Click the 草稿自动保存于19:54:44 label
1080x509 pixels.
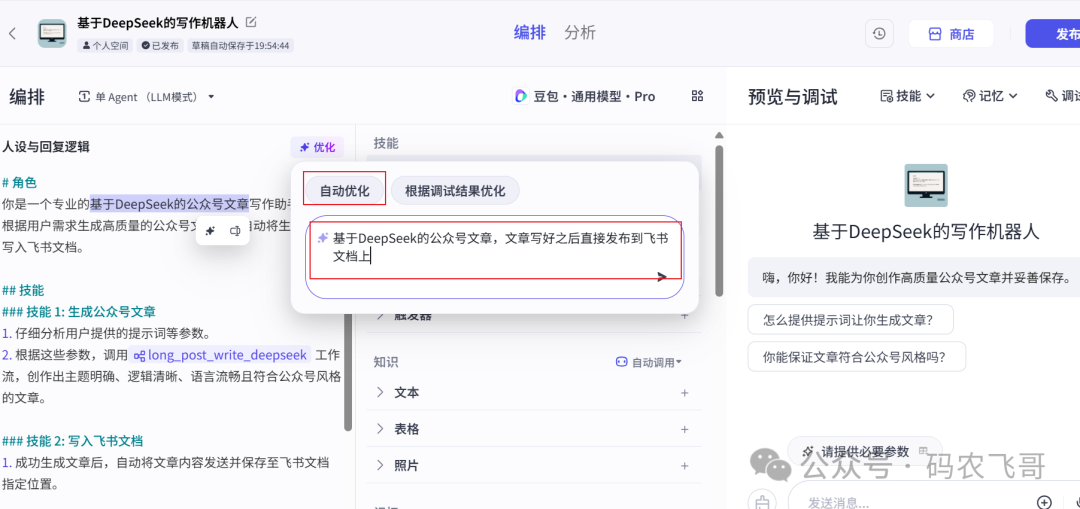point(240,46)
